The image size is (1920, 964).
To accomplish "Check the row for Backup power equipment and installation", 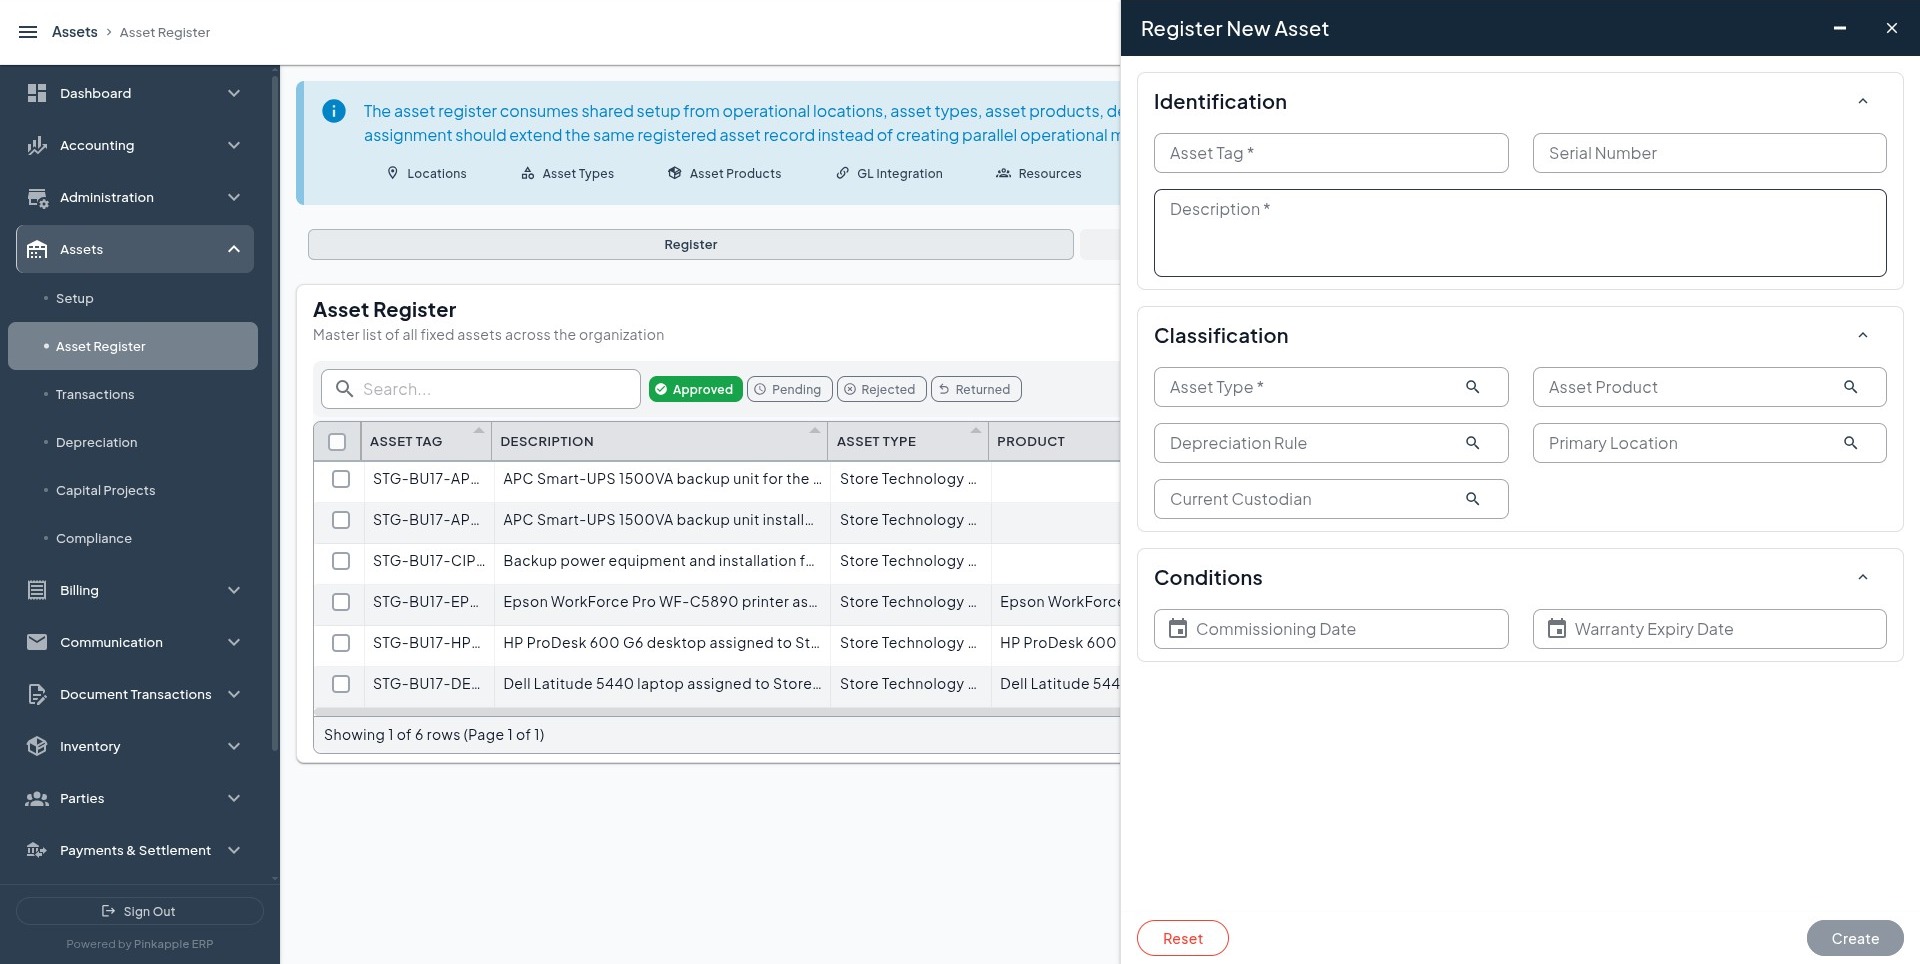I will click(341, 561).
